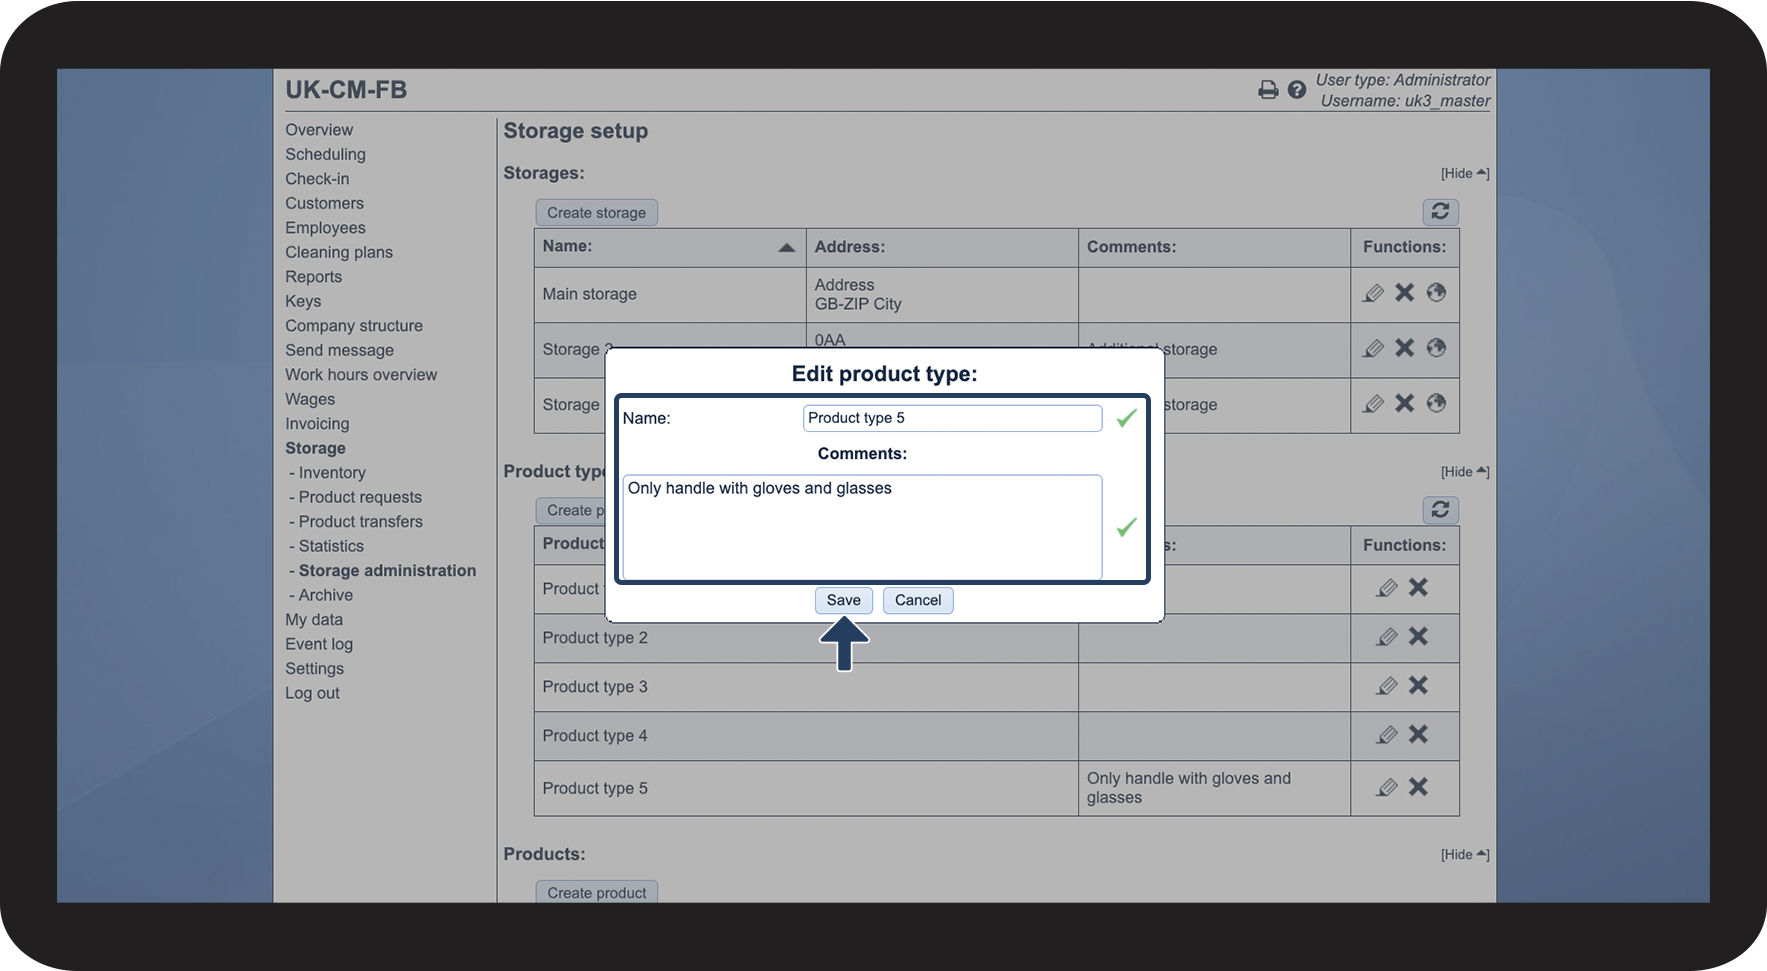
Task: Click the Create product button
Action: [x=597, y=892]
